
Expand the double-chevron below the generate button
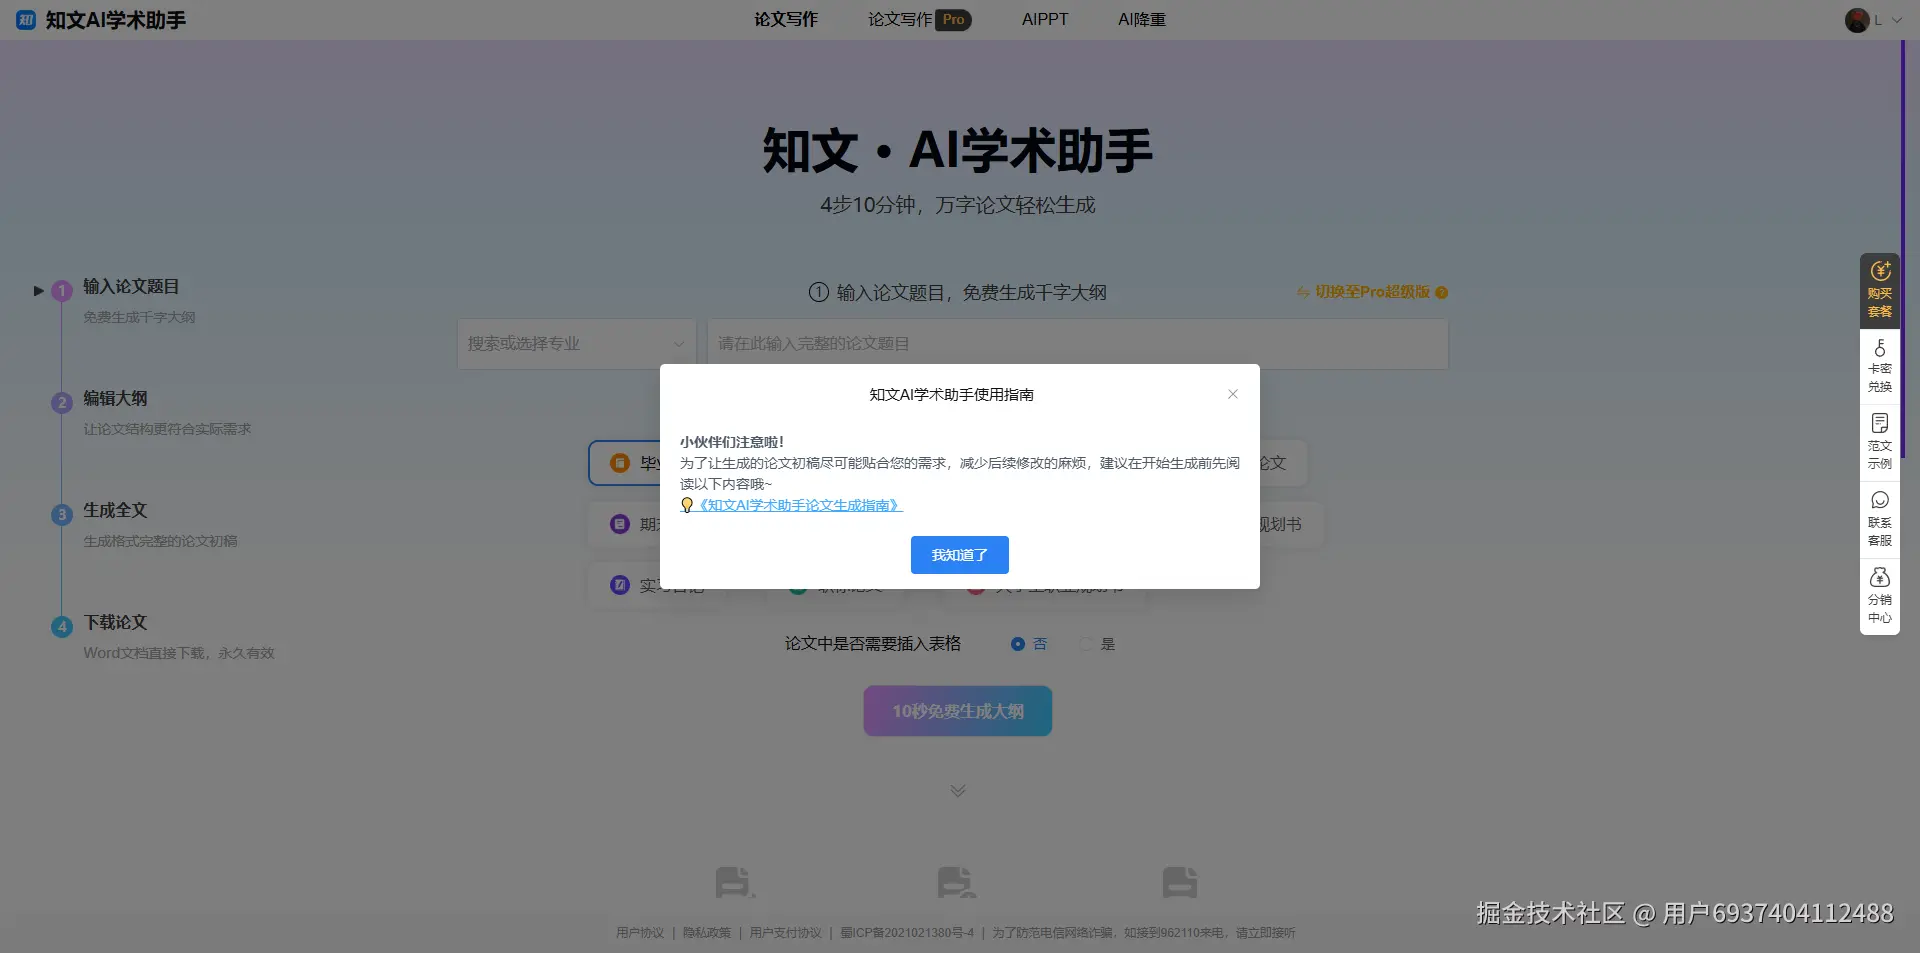[957, 790]
